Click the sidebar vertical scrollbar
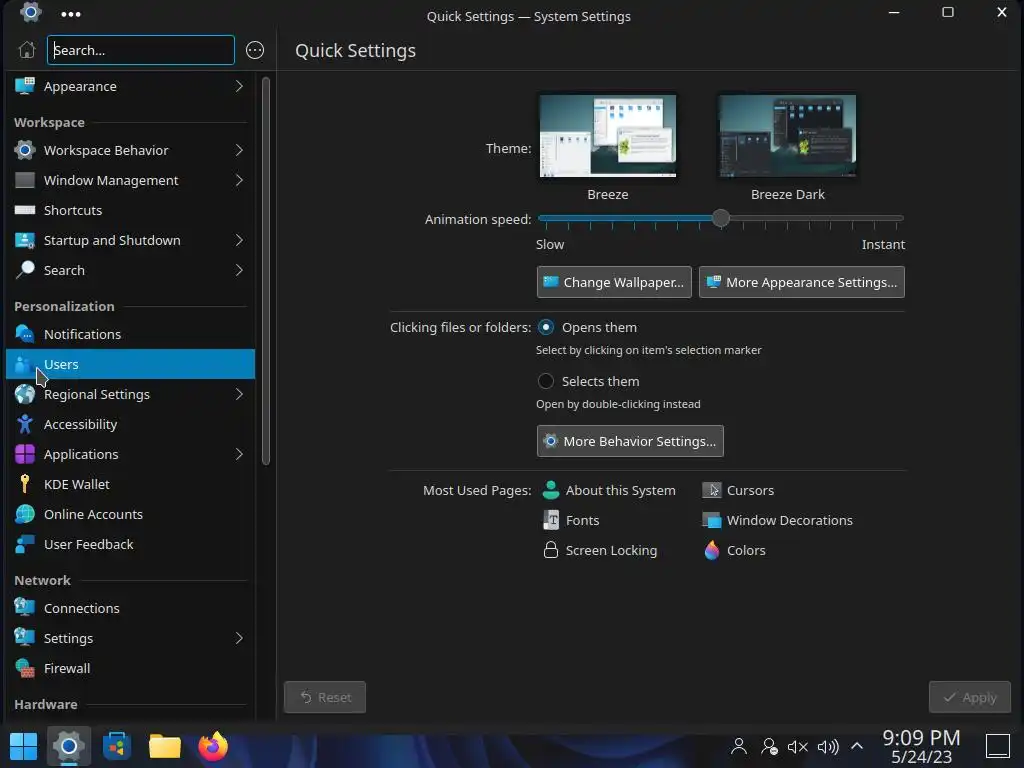Image resolution: width=1024 pixels, height=768 pixels. click(266, 271)
